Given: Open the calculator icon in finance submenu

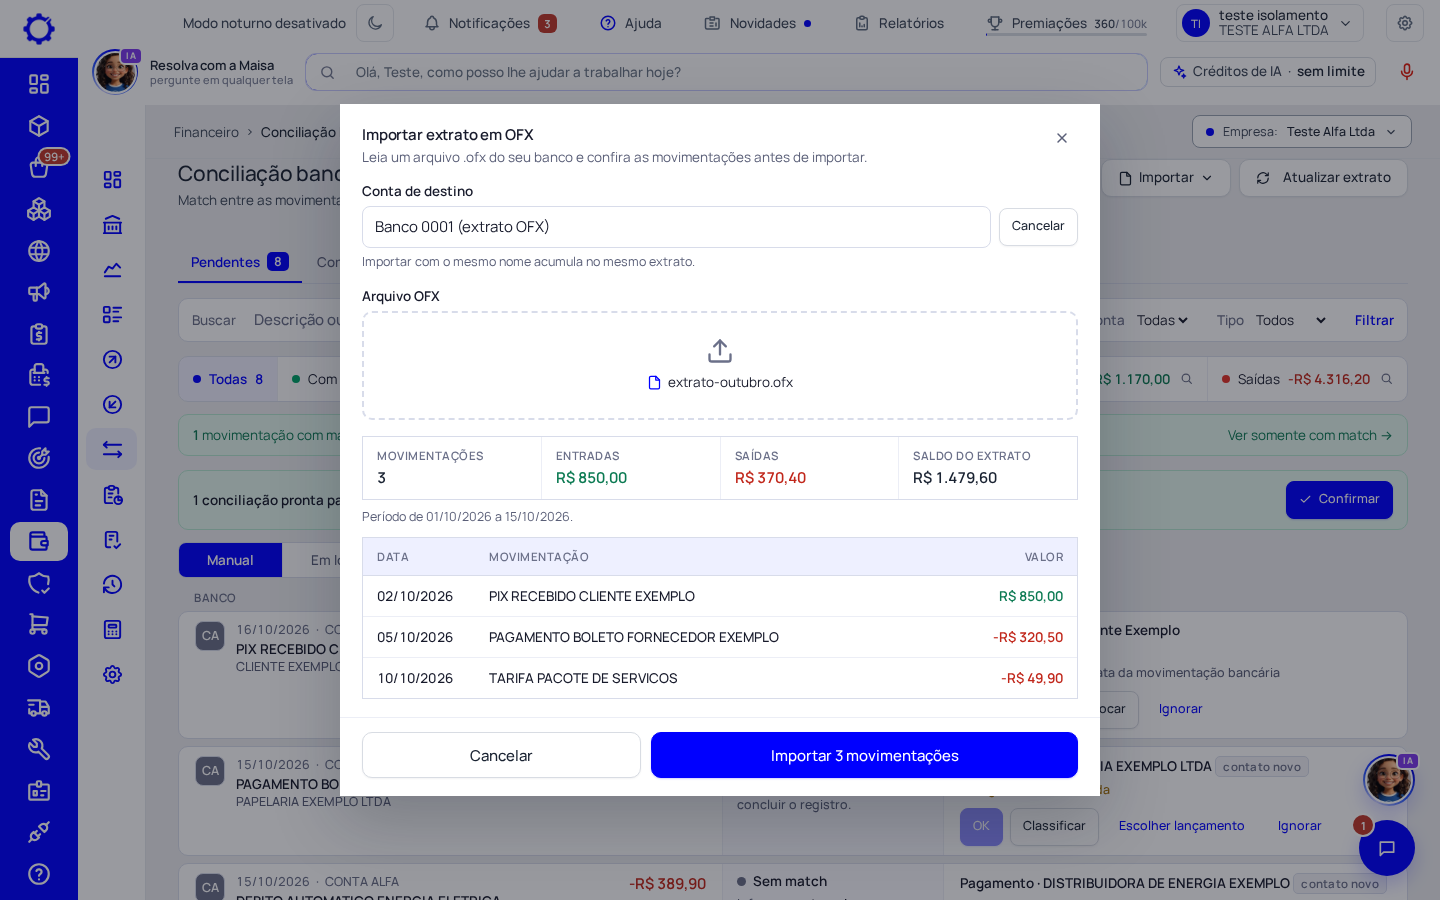Looking at the screenshot, I should [x=112, y=629].
